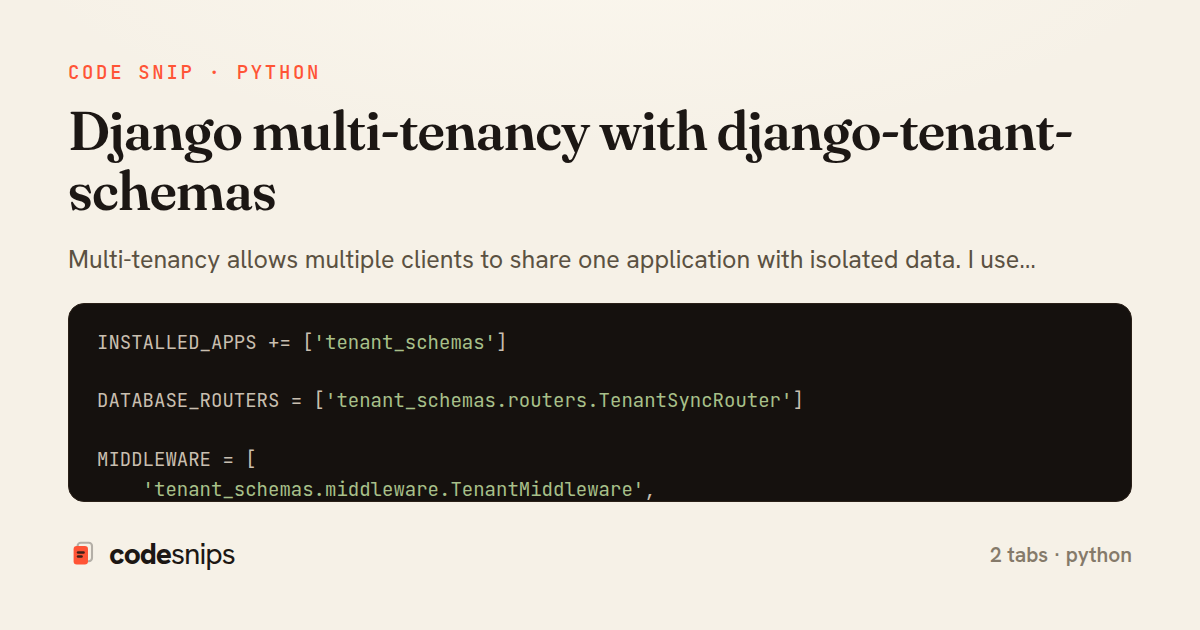Click the codesnips logo icon

(83, 554)
